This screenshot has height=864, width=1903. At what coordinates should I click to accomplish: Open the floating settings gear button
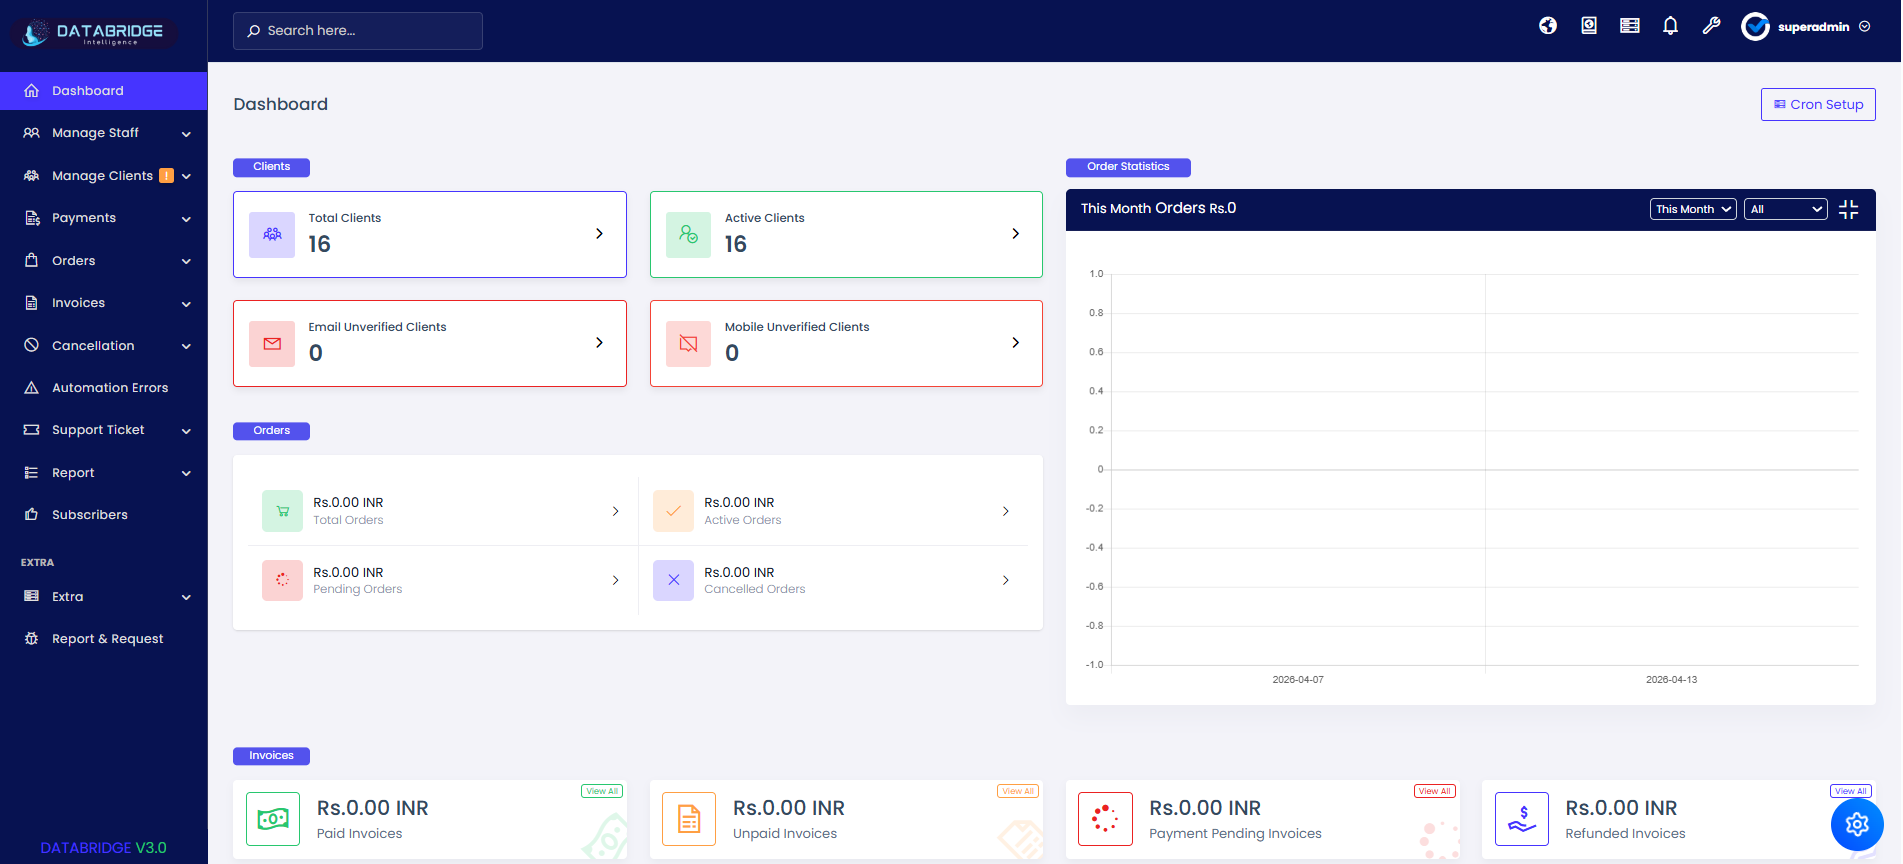(x=1857, y=824)
